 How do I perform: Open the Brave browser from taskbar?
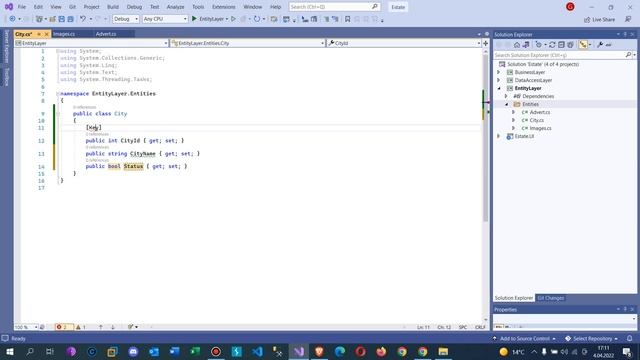pos(319,351)
